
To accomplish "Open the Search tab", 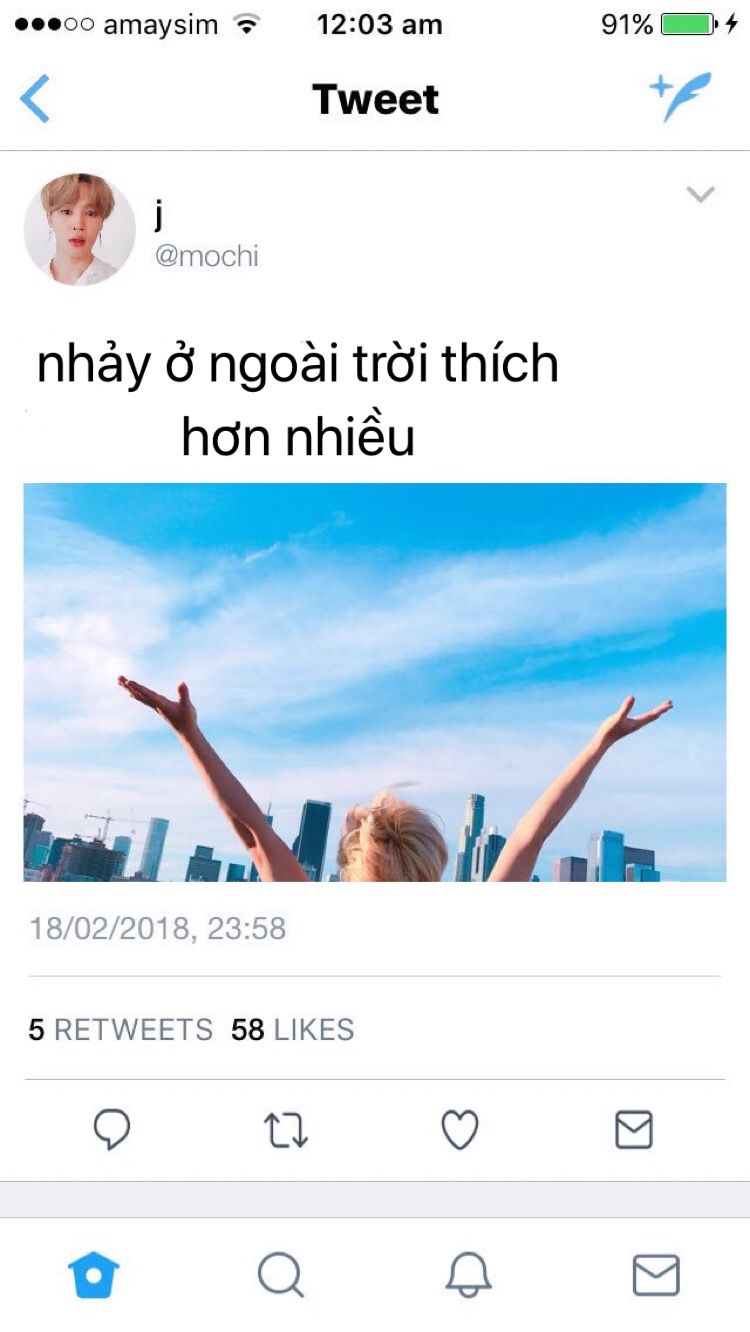I will coord(281,1275).
